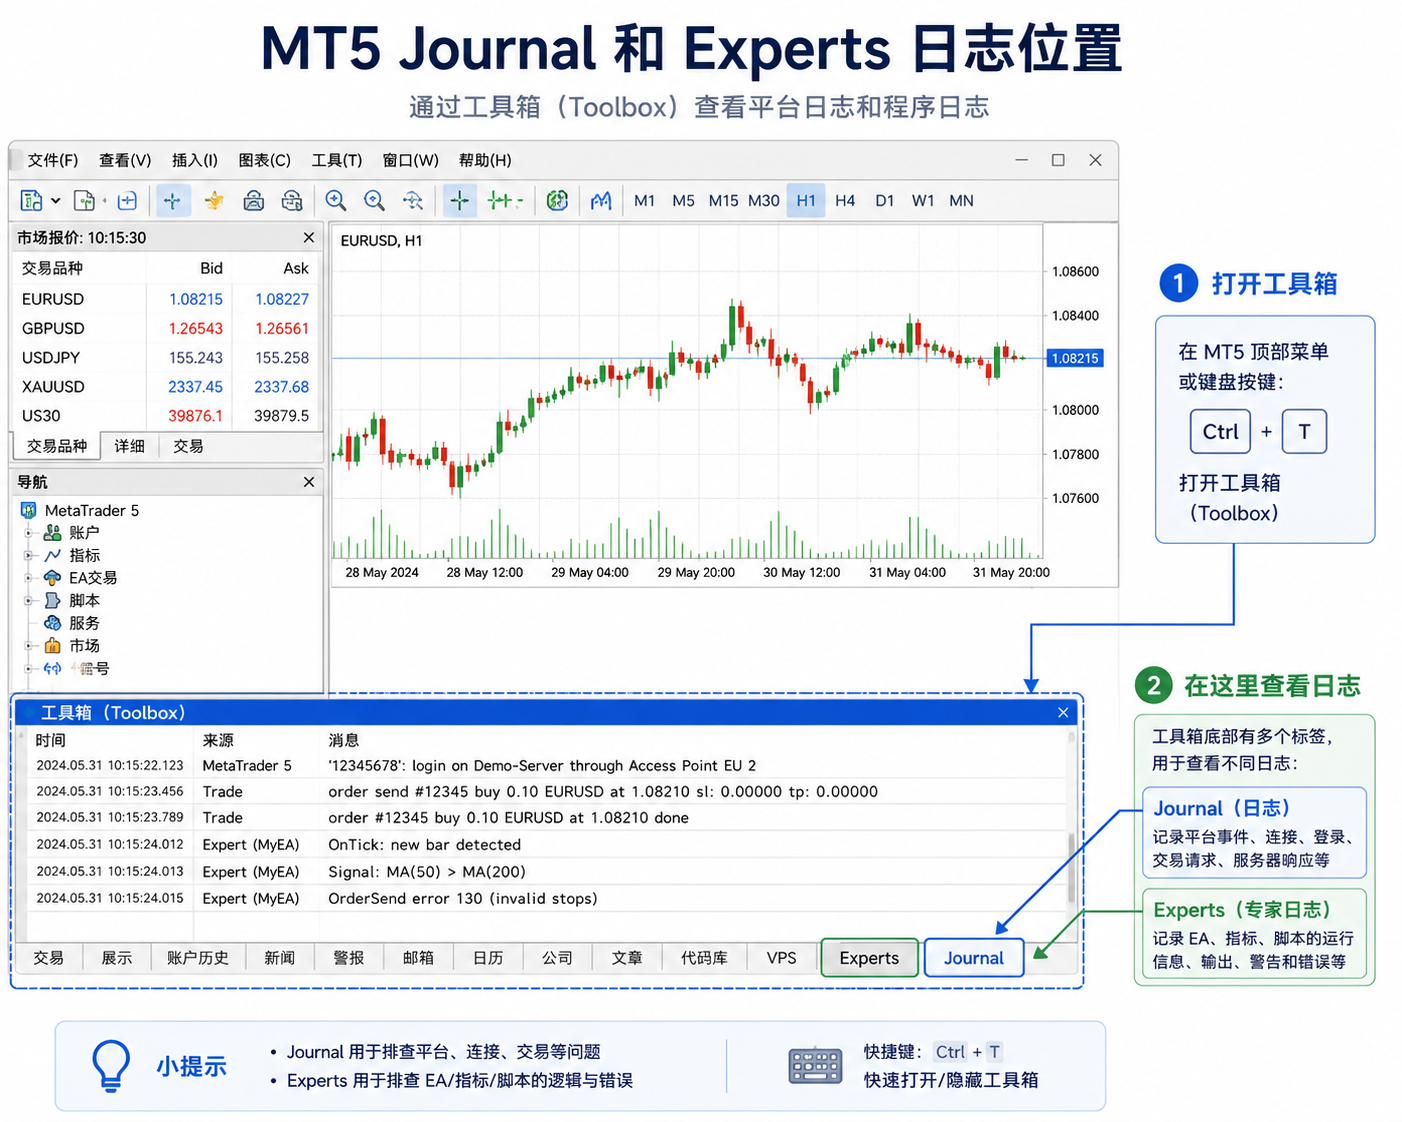Image resolution: width=1402 pixels, height=1122 pixels.
Task: Select the GBPUSD row in market watch
Action: [x=166, y=328]
